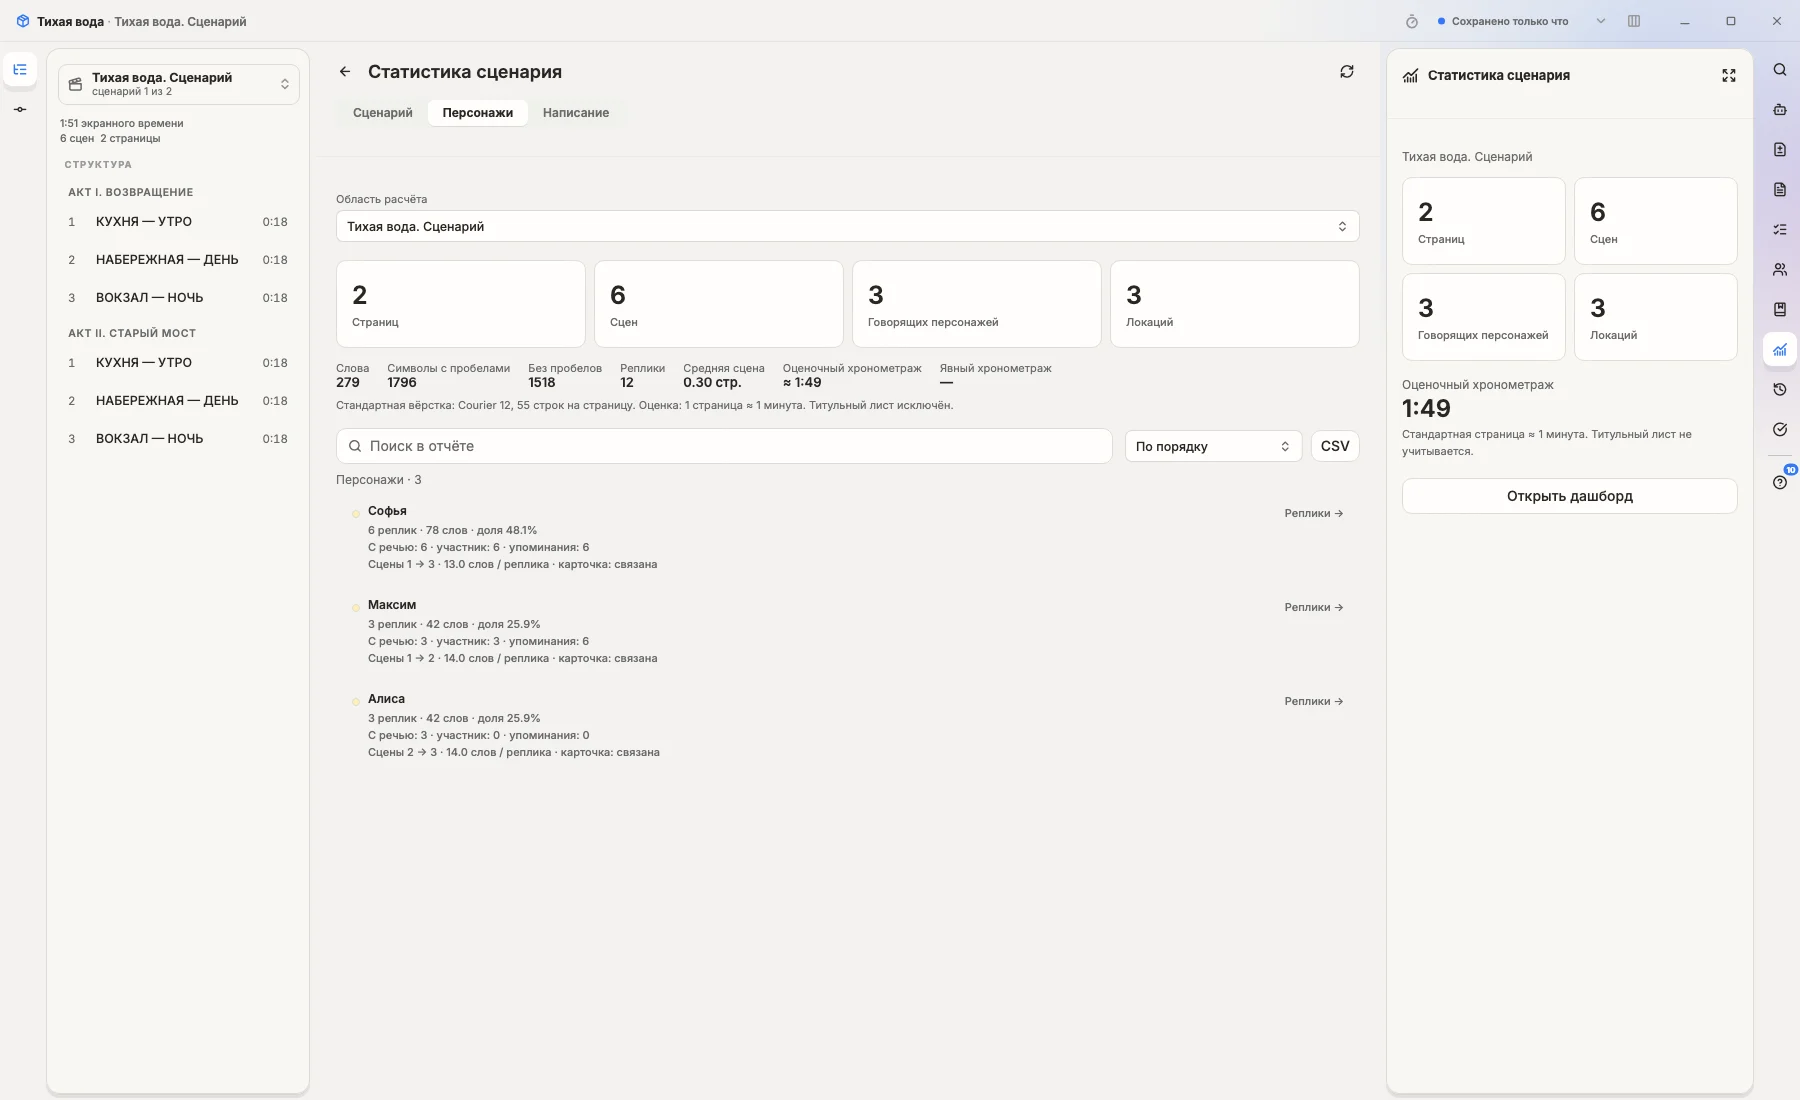The image size is (1800, 1100).
Task: Open Реплики link for Алиса
Action: pyautogui.click(x=1314, y=702)
